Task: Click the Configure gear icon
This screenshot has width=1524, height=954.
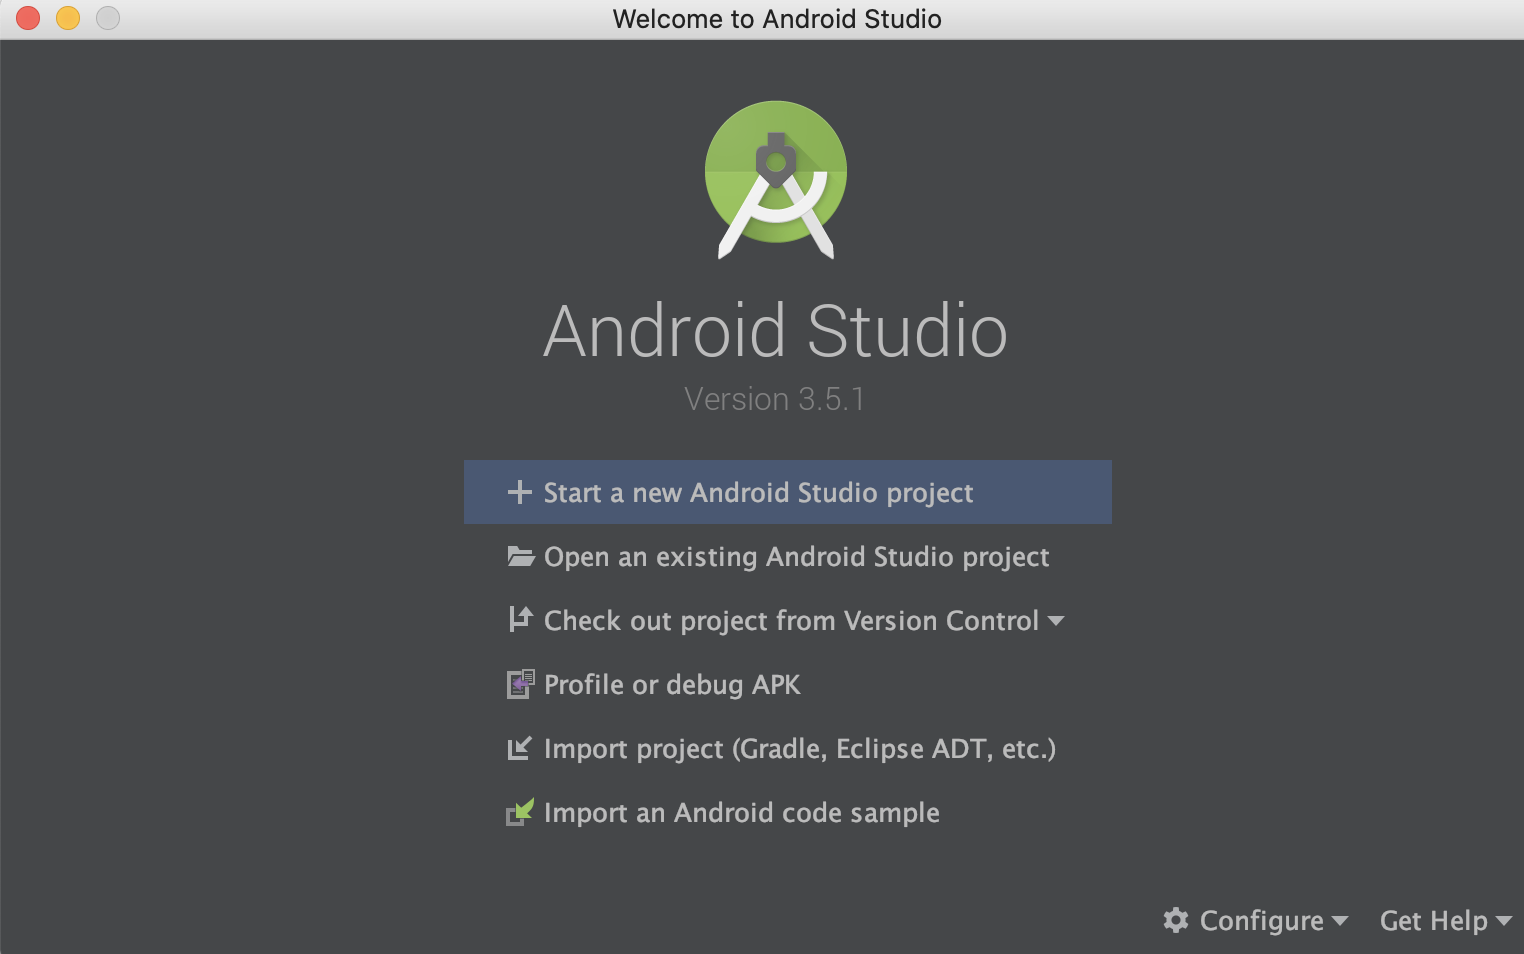Action: point(1176,920)
